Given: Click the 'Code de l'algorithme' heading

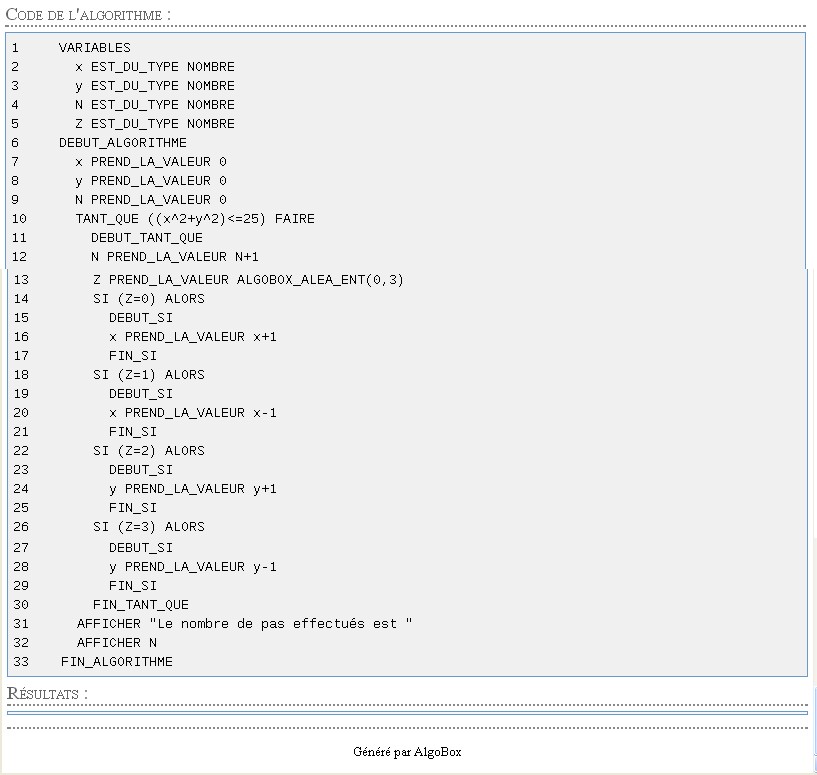Looking at the screenshot, I should coord(88,15).
